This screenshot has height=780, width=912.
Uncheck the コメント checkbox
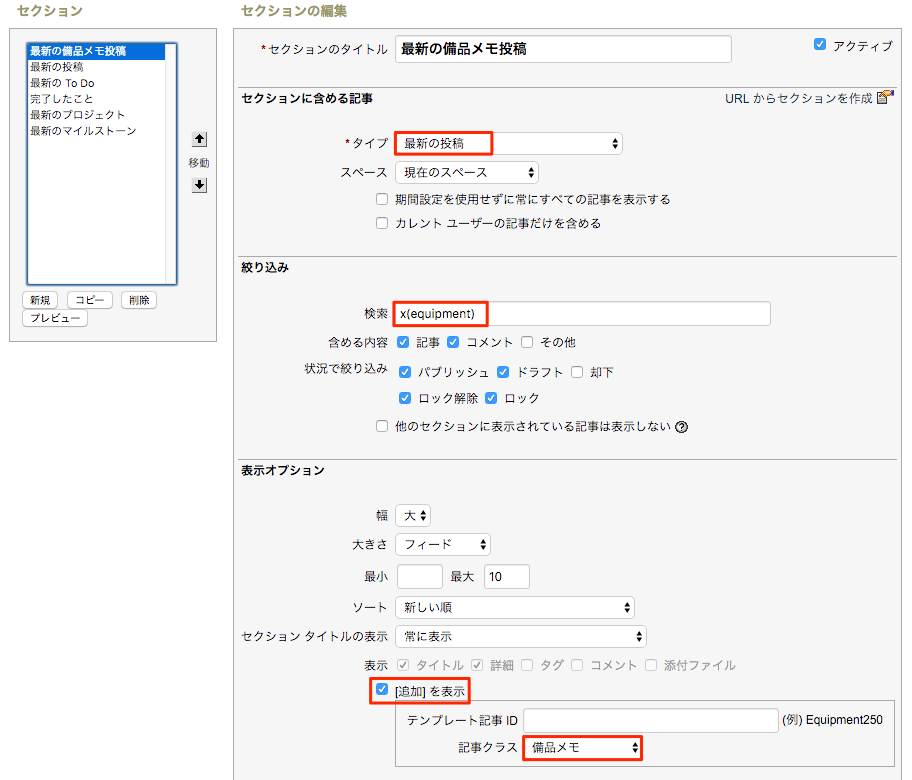point(454,341)
